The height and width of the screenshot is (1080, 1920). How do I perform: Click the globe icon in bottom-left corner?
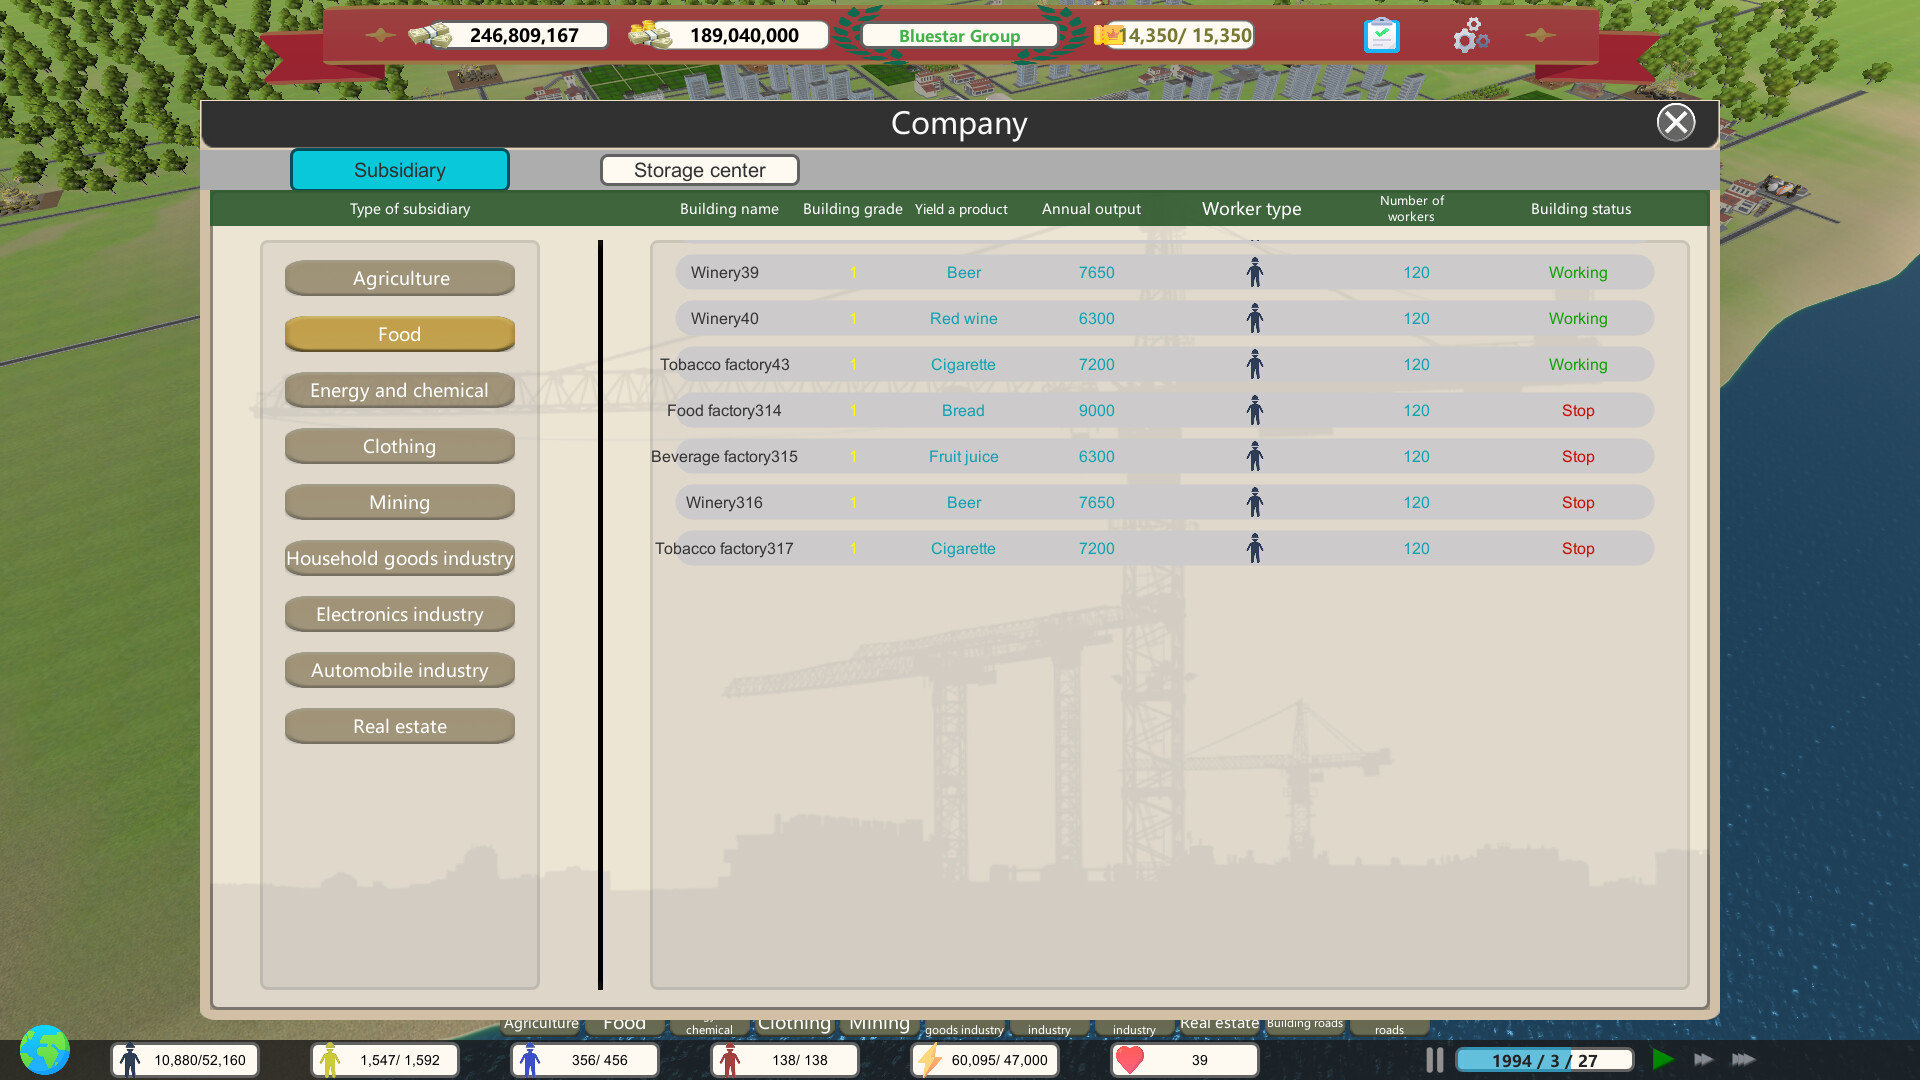pos(46,1050)
